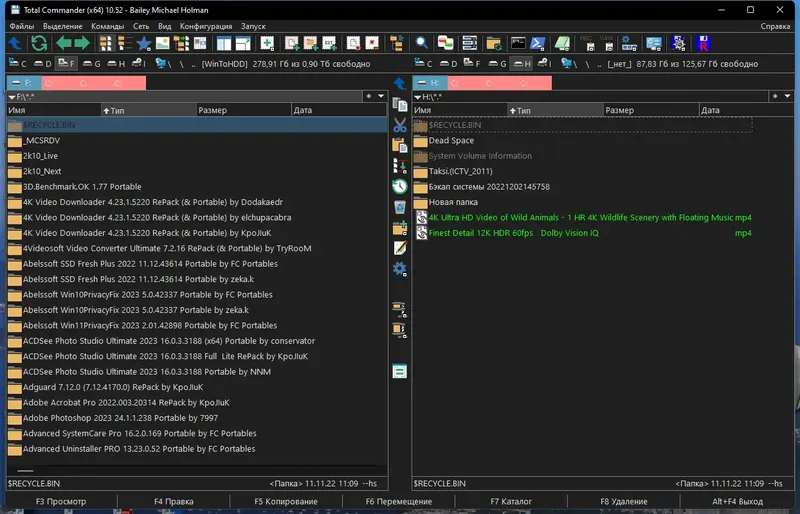The height and width of the screenshot is (514, 800).
Task: Switch left panel to drive D
Action: coord(43,63)
